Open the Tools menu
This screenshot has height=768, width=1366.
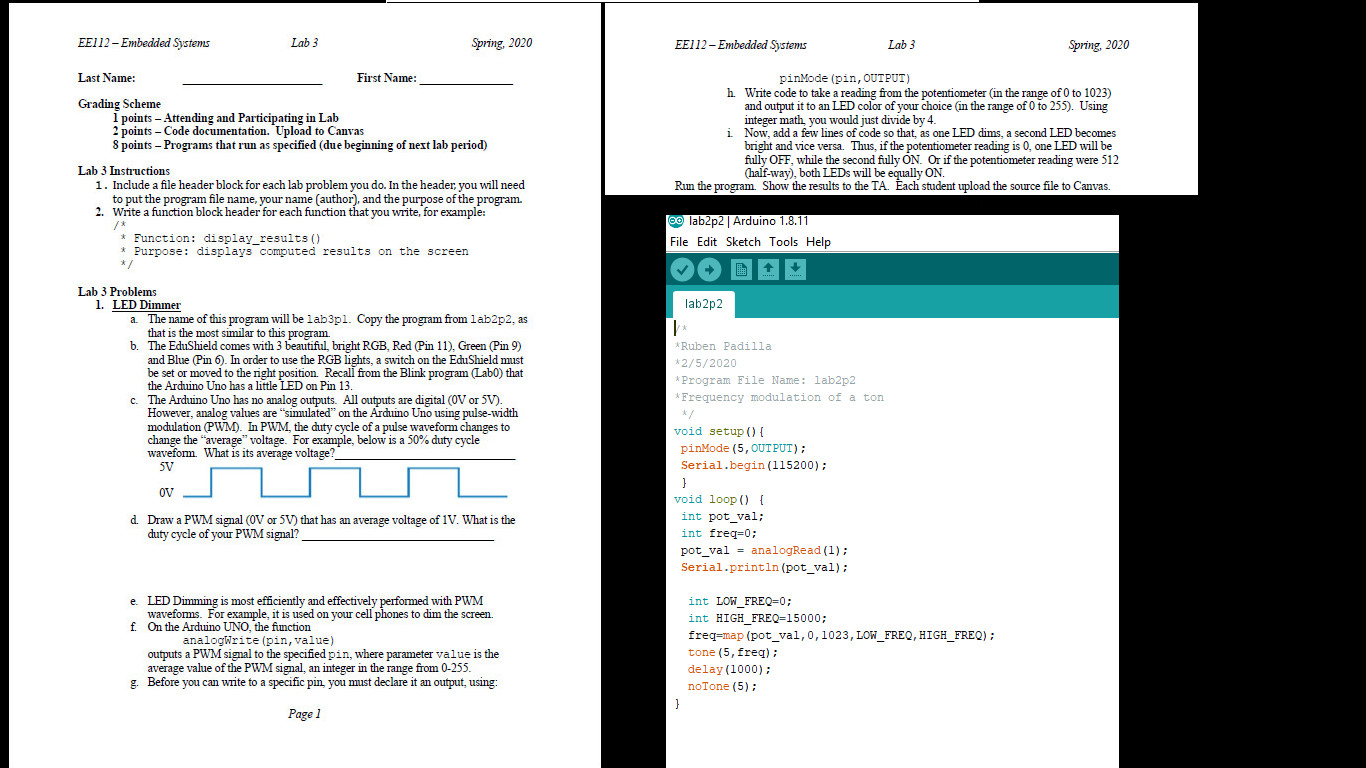pos(784,242)
